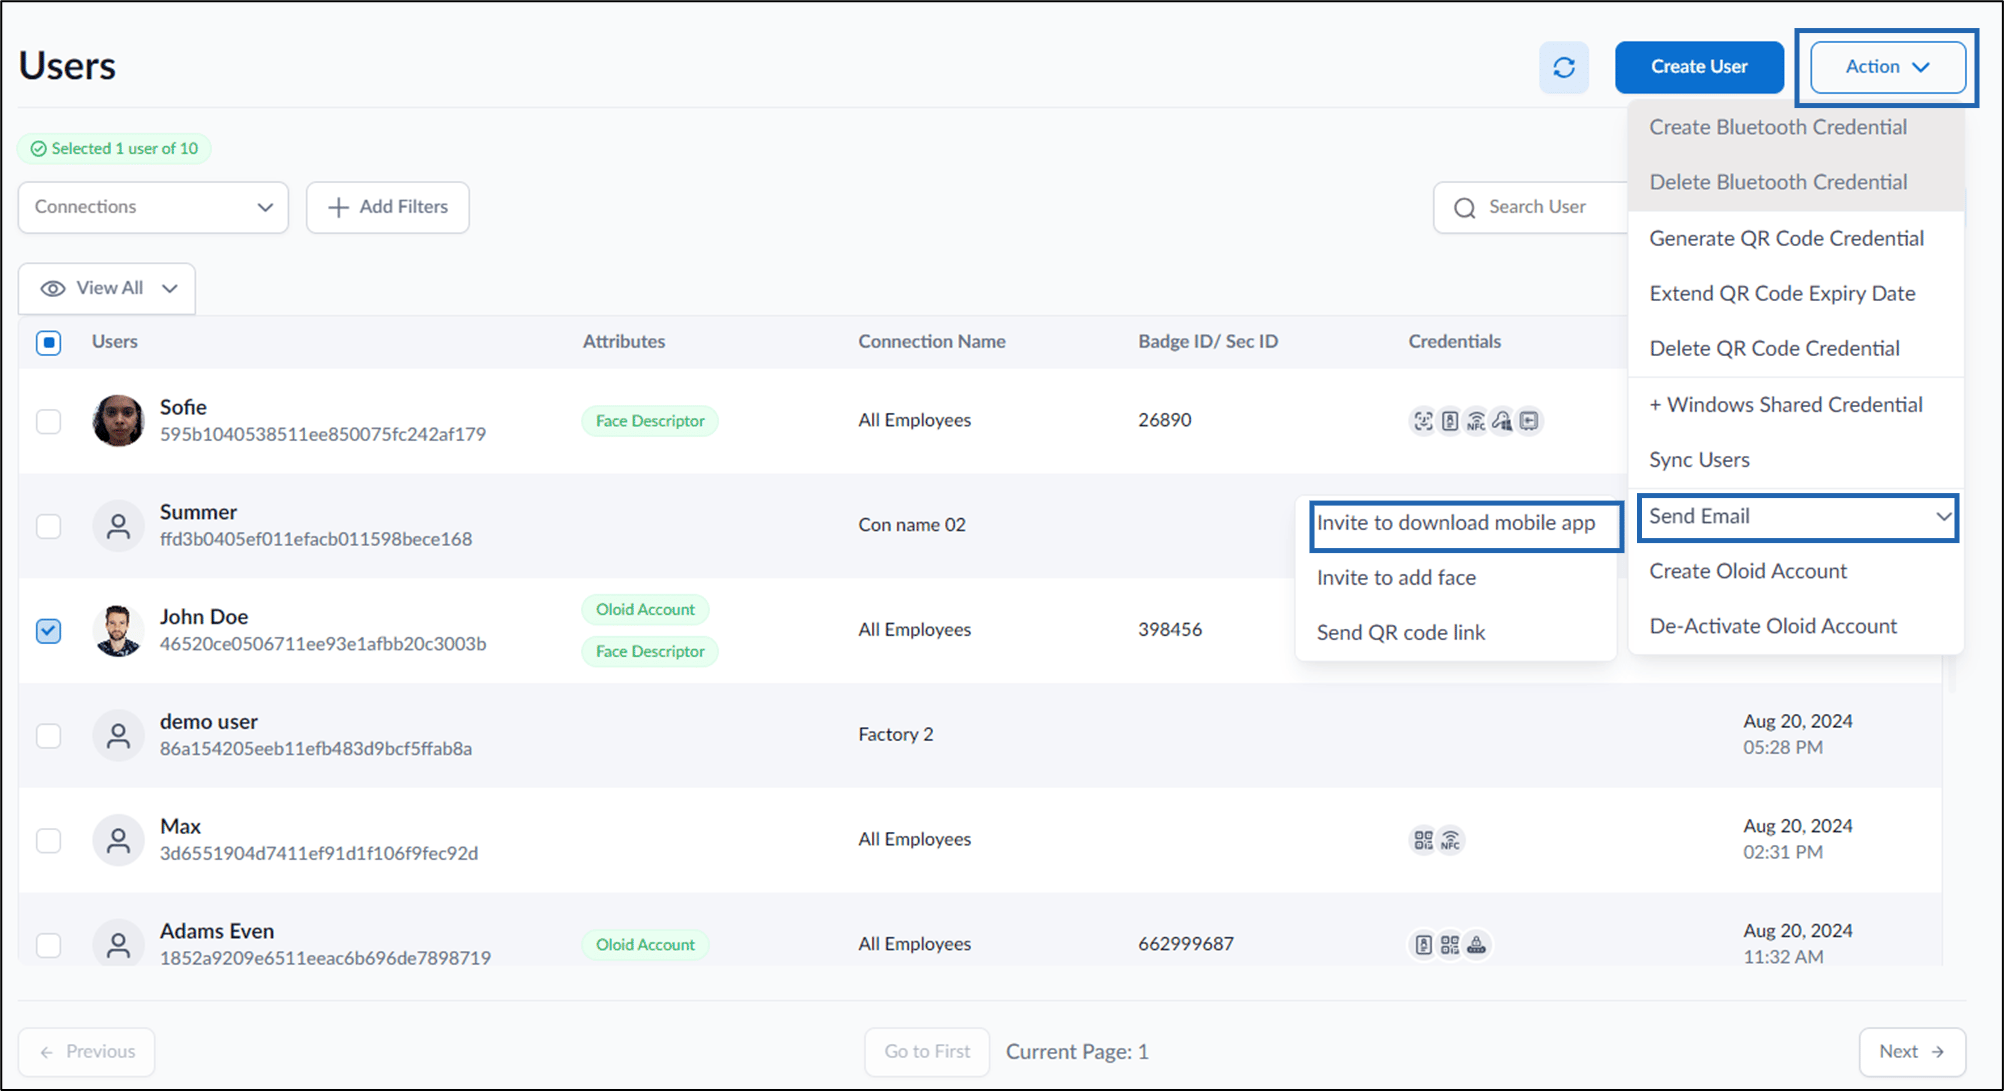Open the View All dropdown
The image size is (2004, 1091).
pyautogui.click(x=107, y=288)
